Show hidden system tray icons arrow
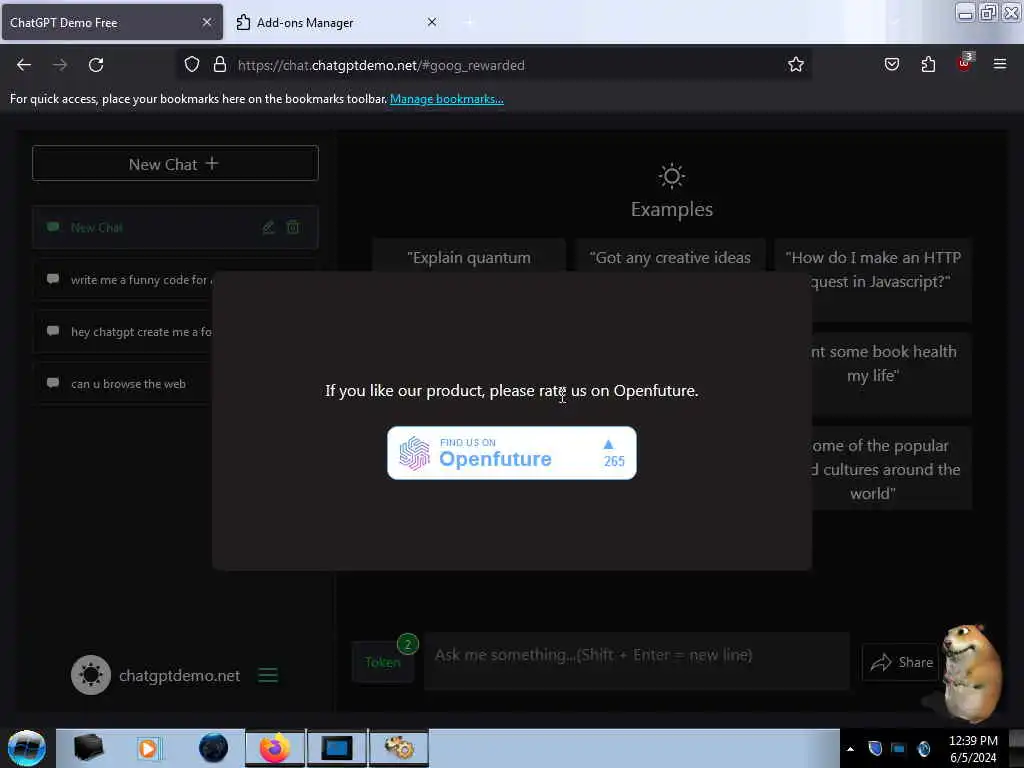This screenshot has height=768, width=1024. [850, 749]
